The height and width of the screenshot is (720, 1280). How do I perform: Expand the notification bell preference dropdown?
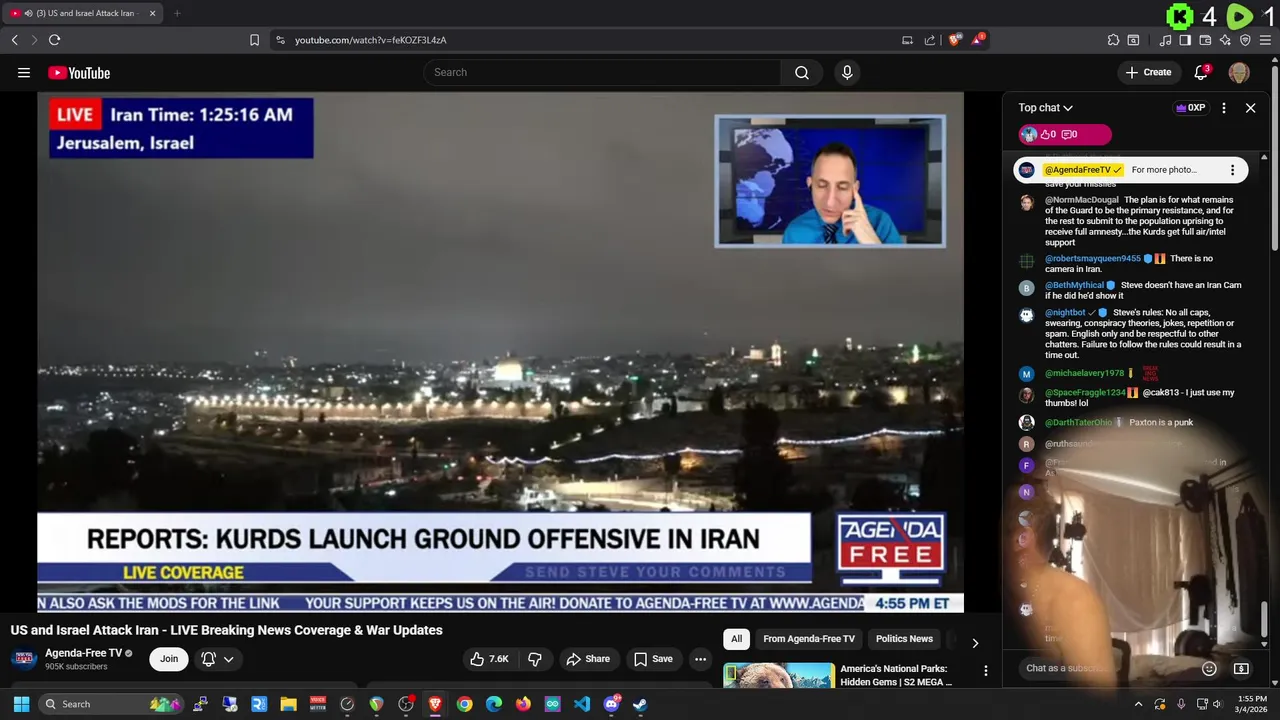[229, 659]
